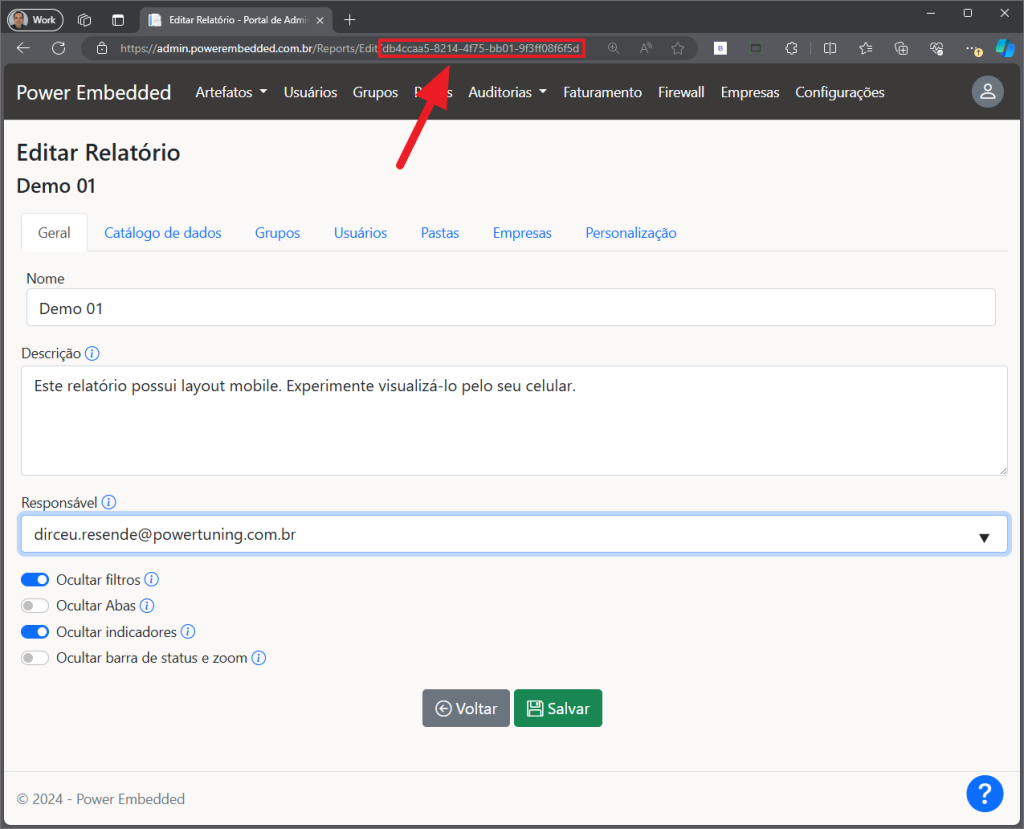Image resolution: width=1024 pixels, height=829 pixels.
Task: Switch to the Catálogo de dados tab
Action: click(x=163, y=233)
